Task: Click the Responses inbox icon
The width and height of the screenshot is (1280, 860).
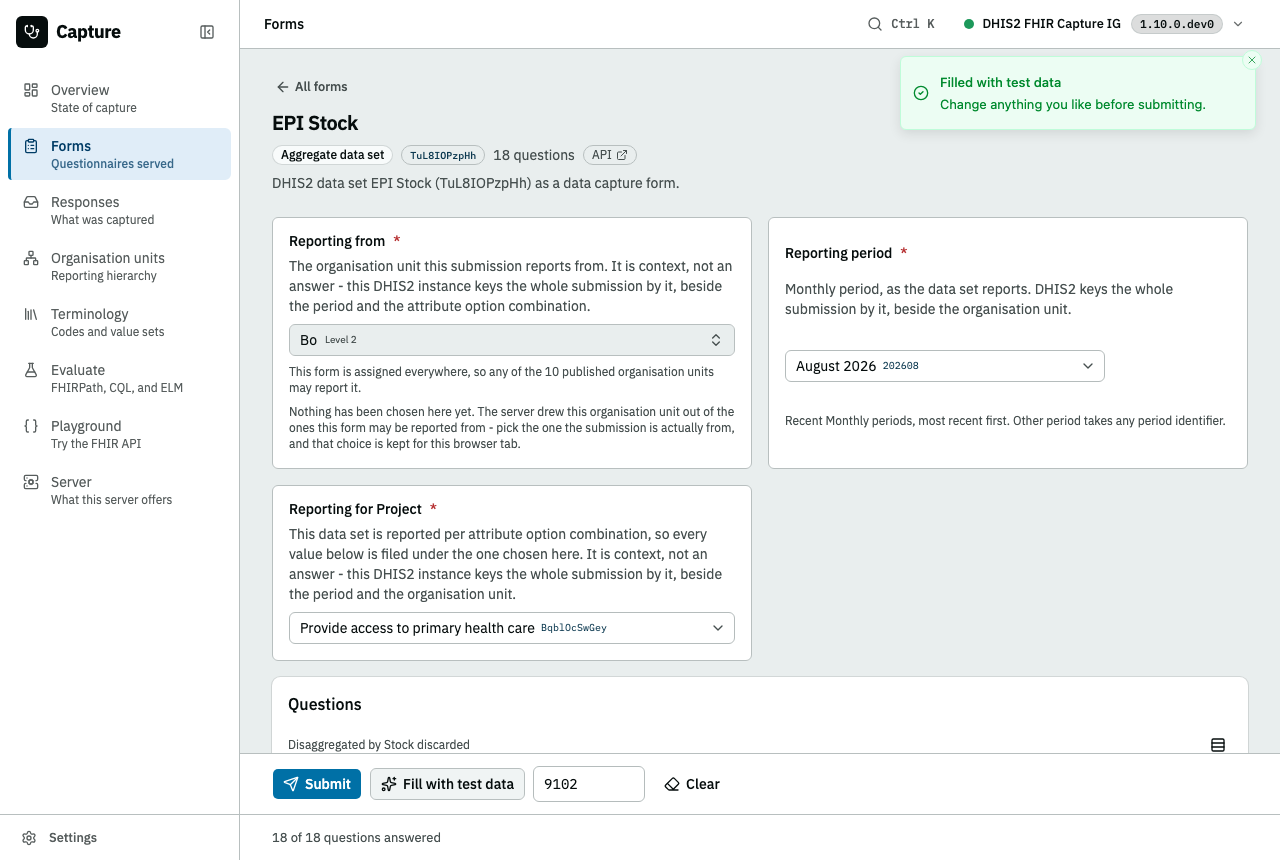Action: click(31, 202)
